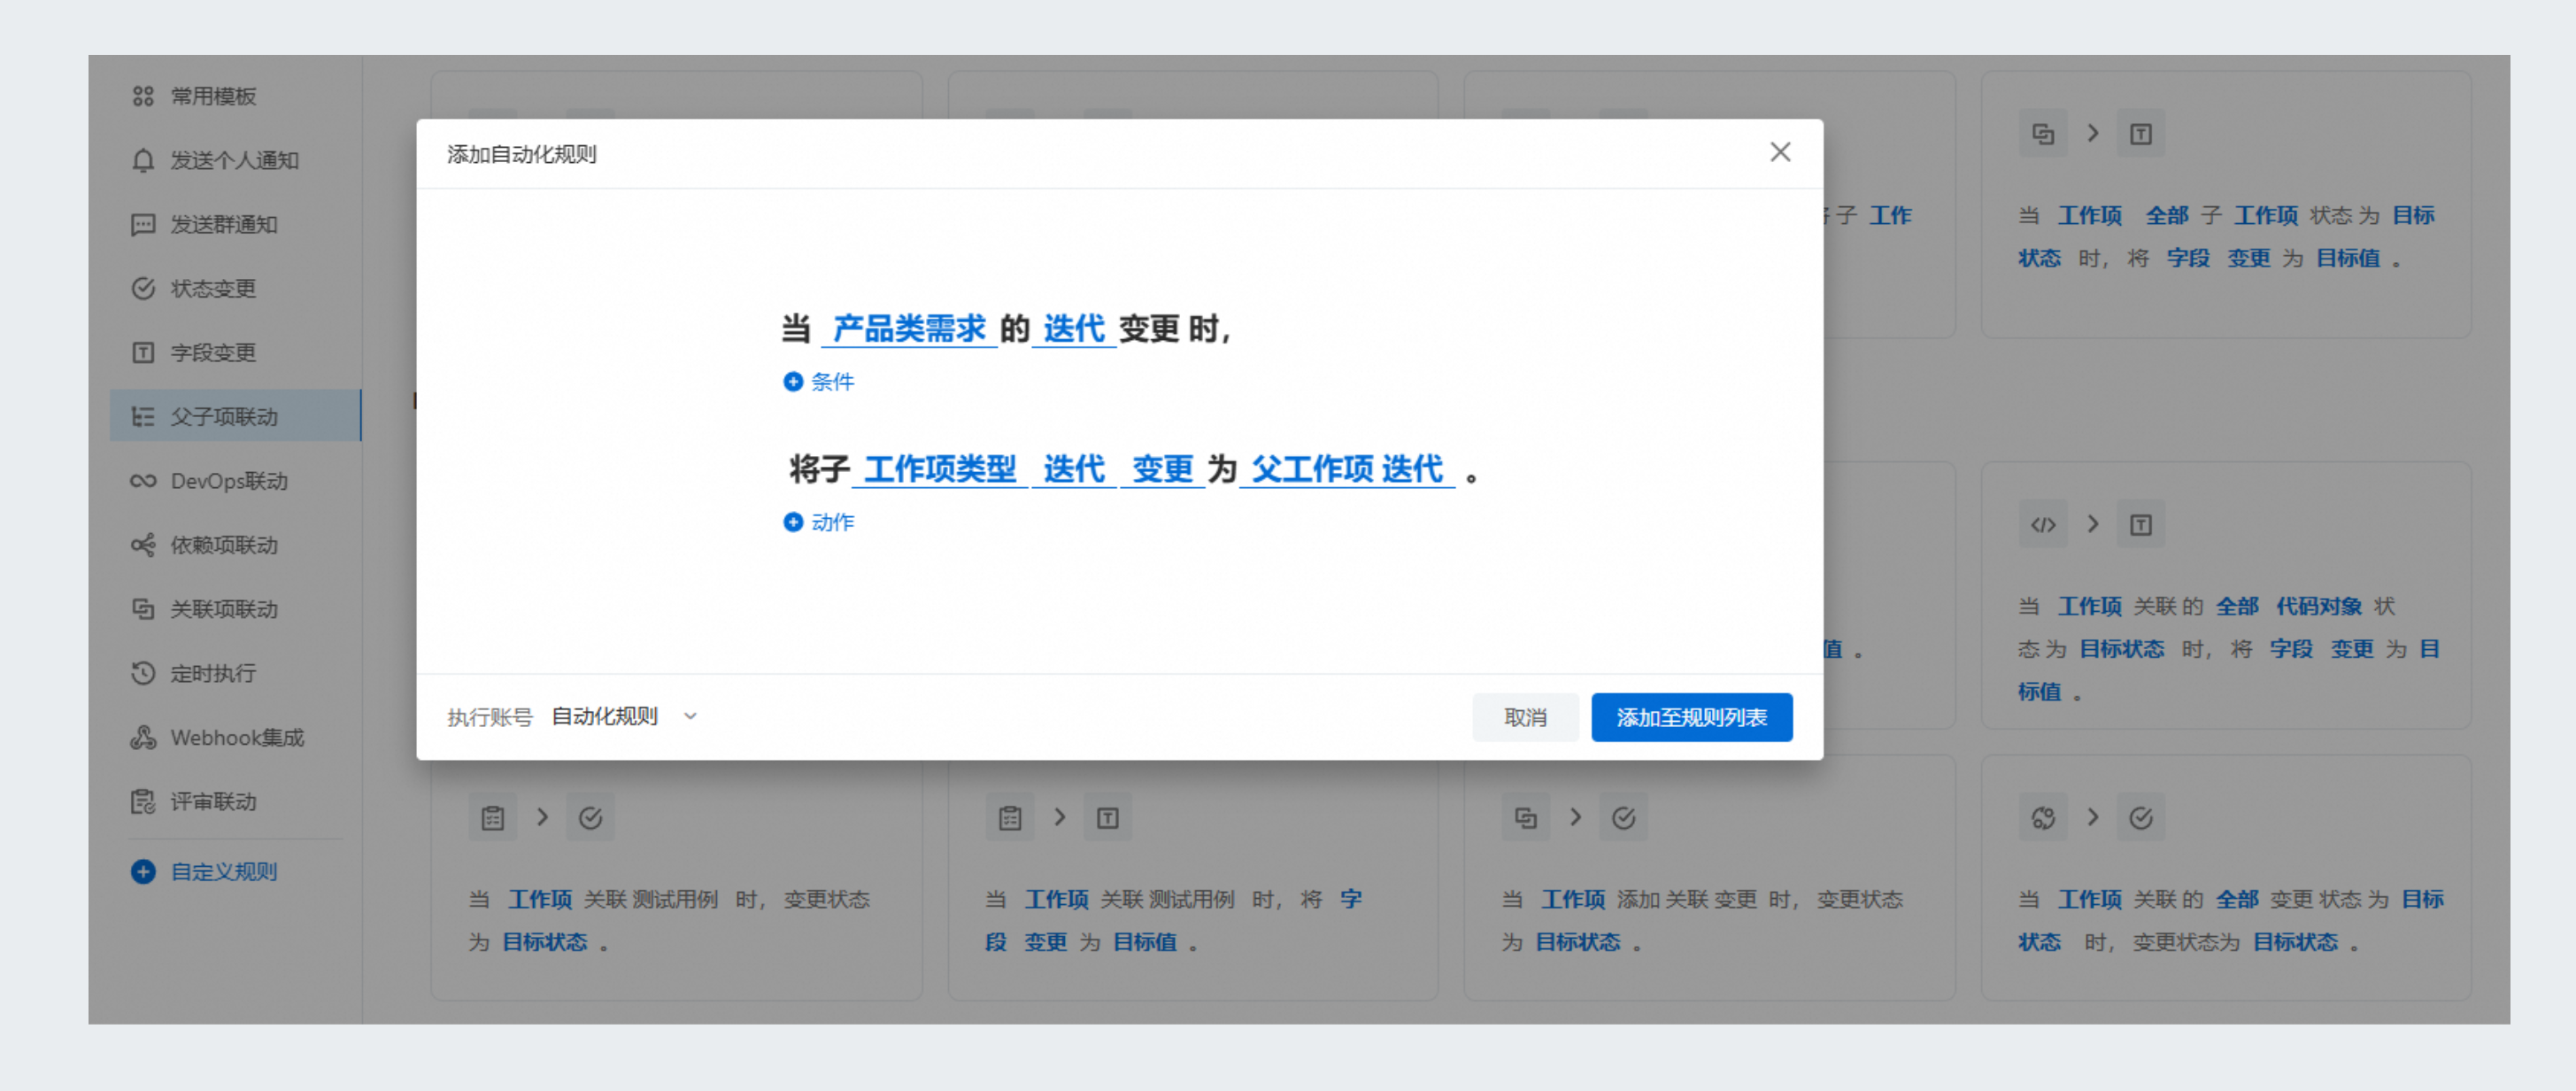The width and height of the screenshot is (2576, 1091).
Task: Click the text-field icon beside 字段变更
Action: [143, 352]
